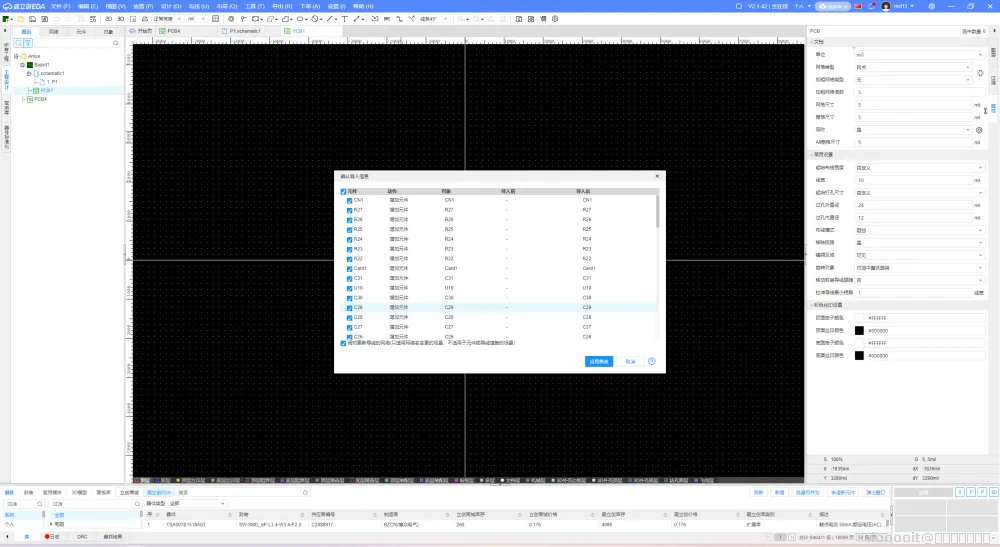This screenshot has height=547, width=1000.
Task: Click the notification bell icon
Action: (x=871, y=6)
